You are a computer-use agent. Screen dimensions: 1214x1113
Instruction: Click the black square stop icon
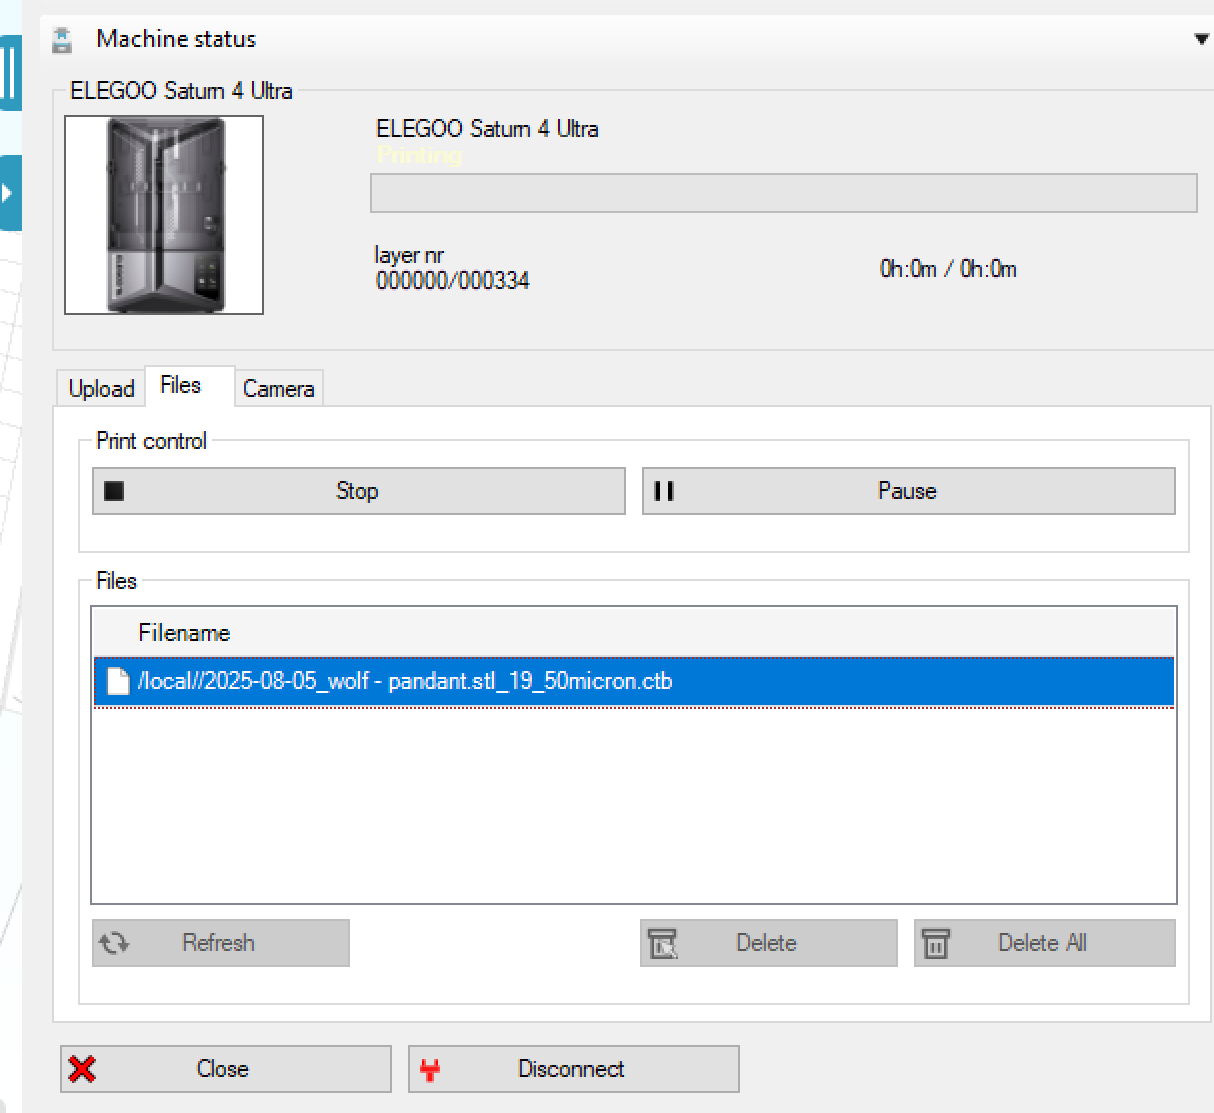(x=114, y=491)
